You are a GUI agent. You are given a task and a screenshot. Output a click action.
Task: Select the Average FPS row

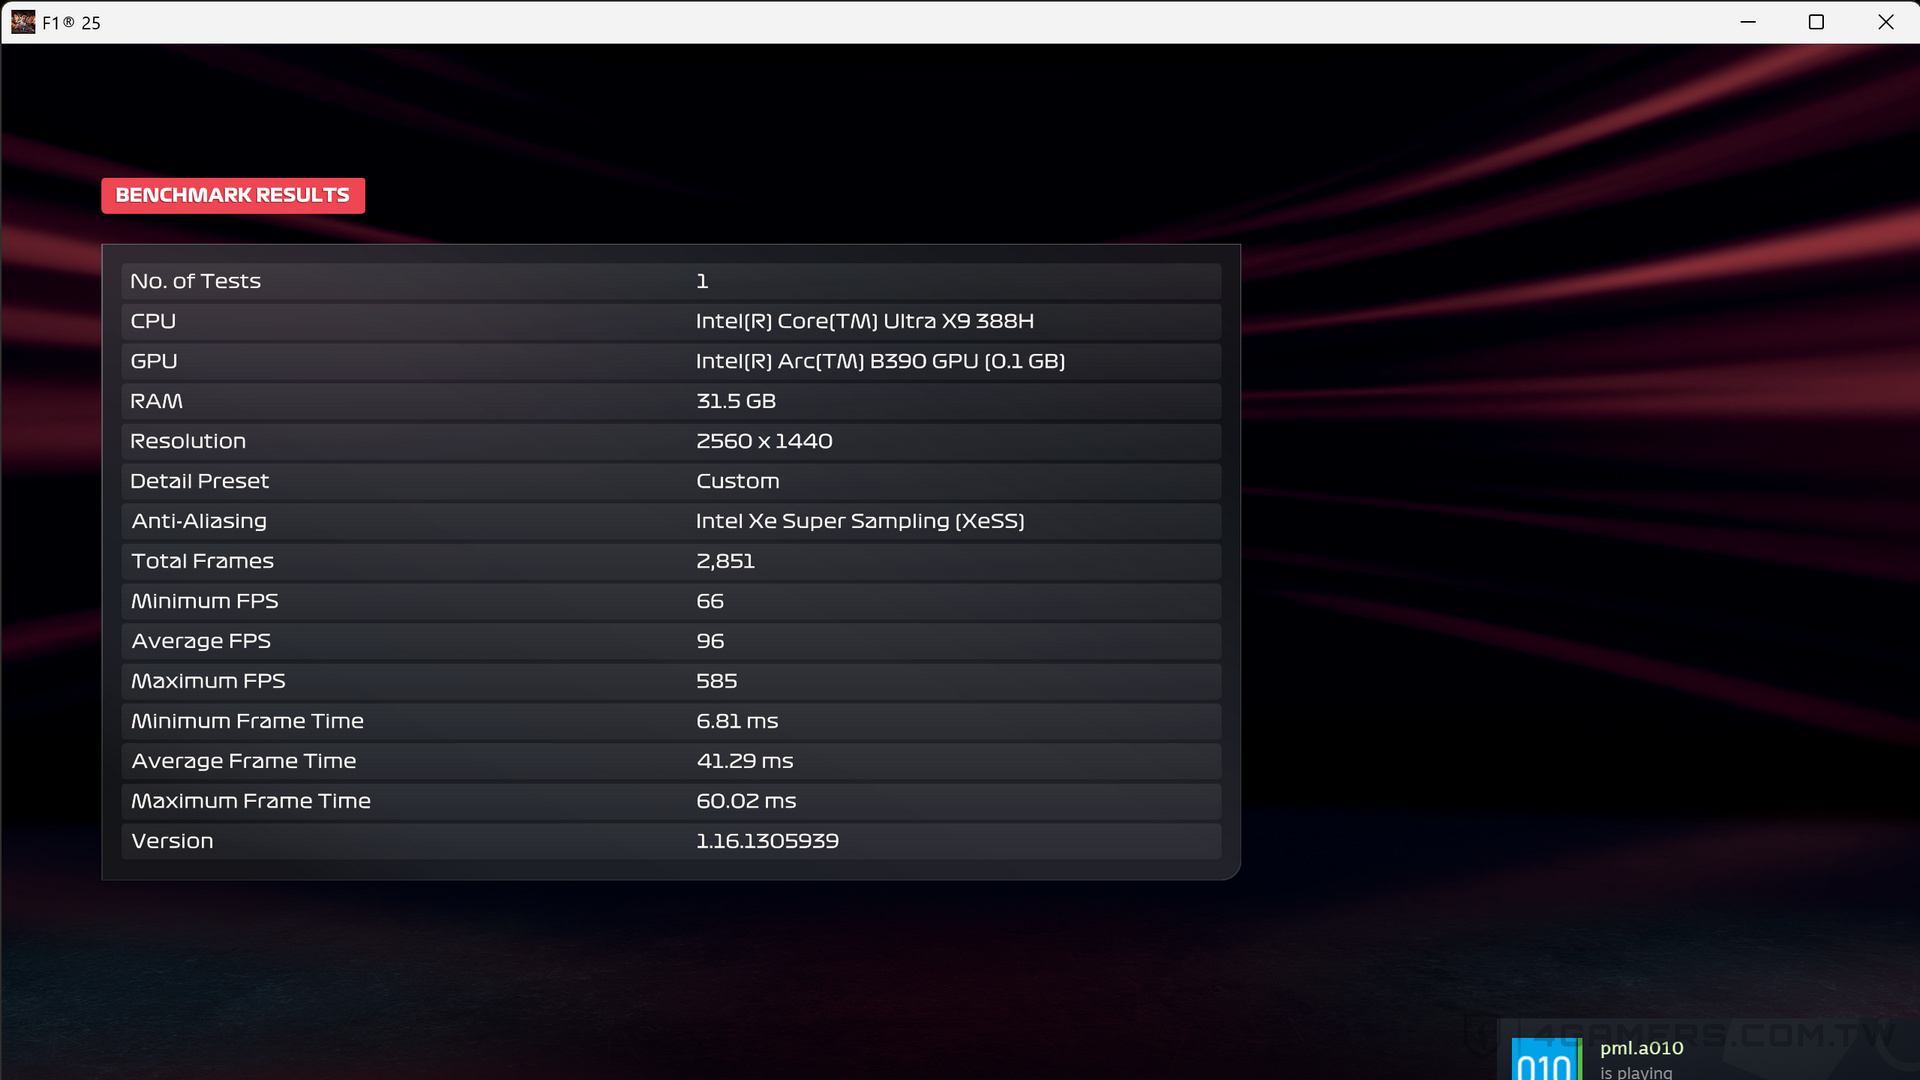(670, 641)
